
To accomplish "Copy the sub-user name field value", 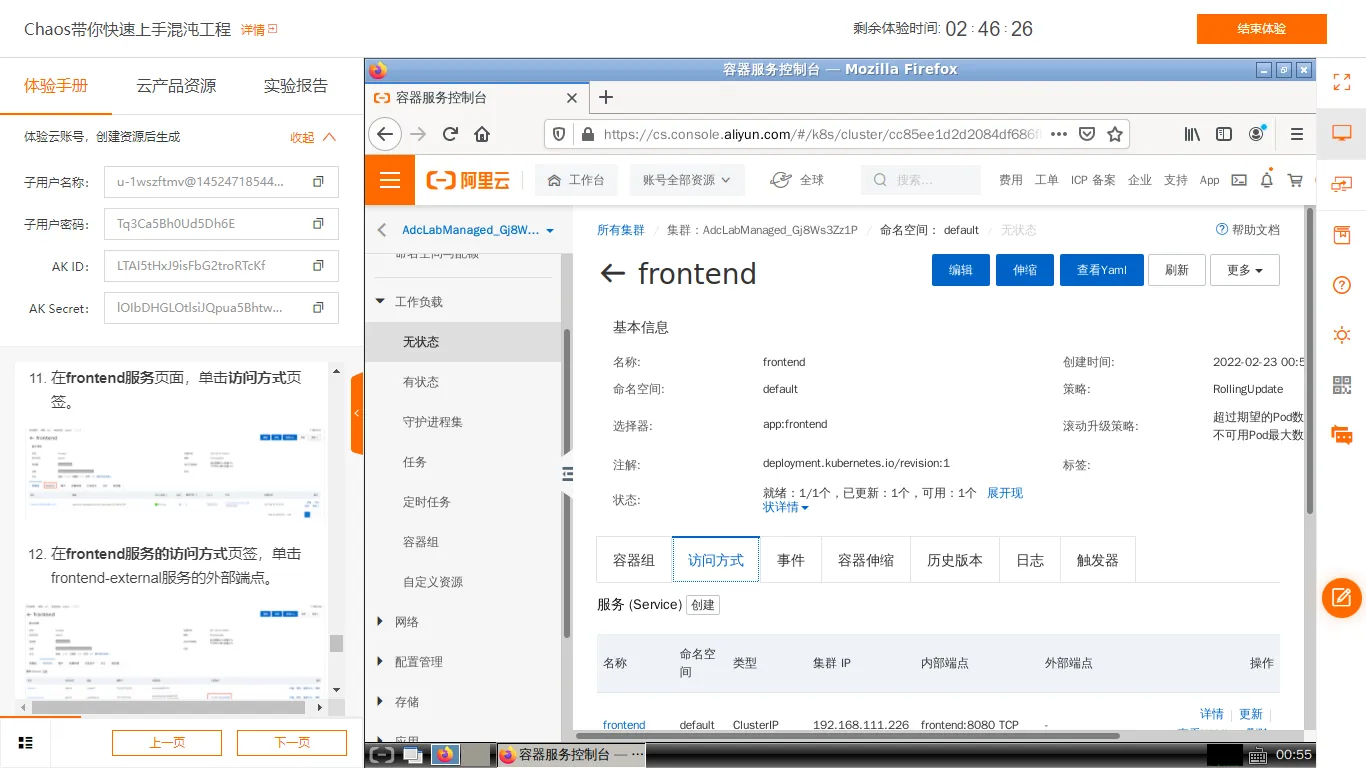I will click(x=318, y=182).
